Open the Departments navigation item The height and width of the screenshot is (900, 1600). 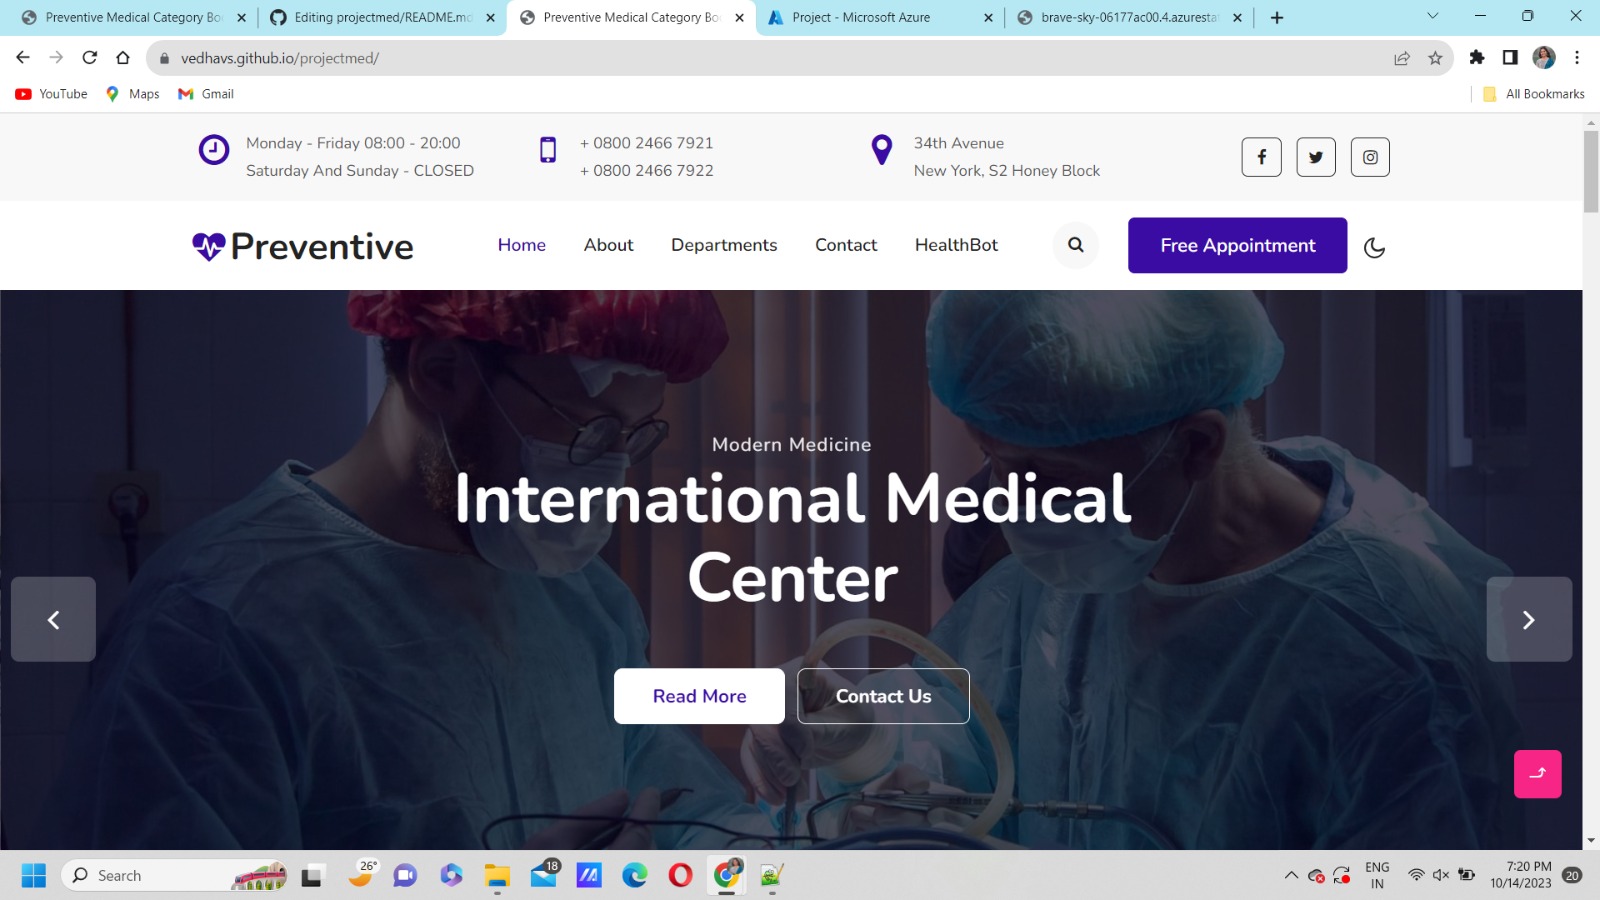point(724,245)
